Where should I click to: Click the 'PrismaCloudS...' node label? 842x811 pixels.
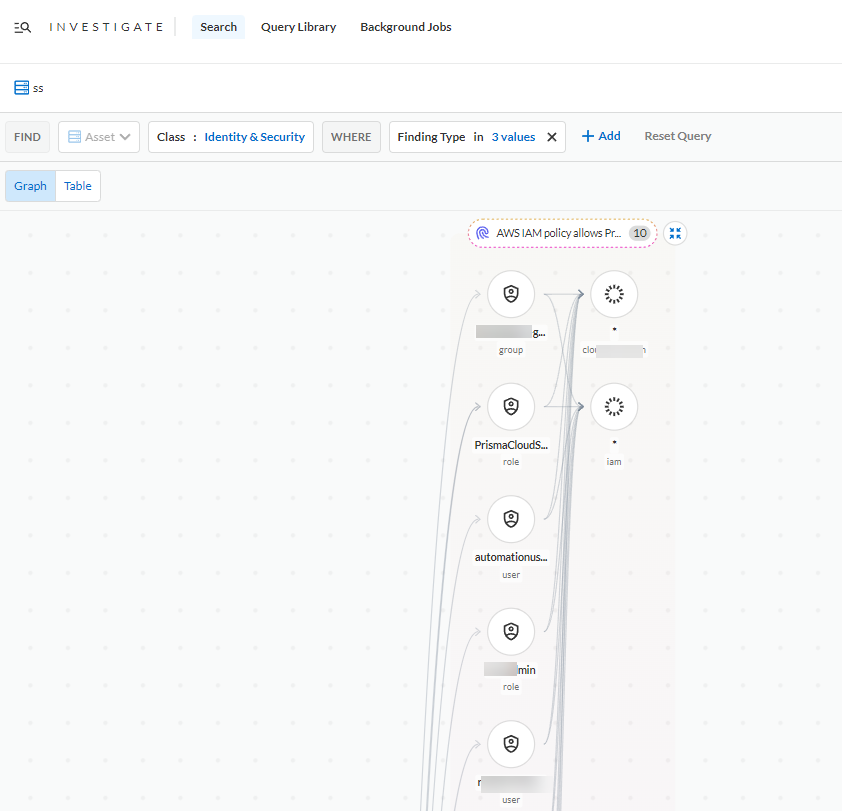(x=511, y=445)
